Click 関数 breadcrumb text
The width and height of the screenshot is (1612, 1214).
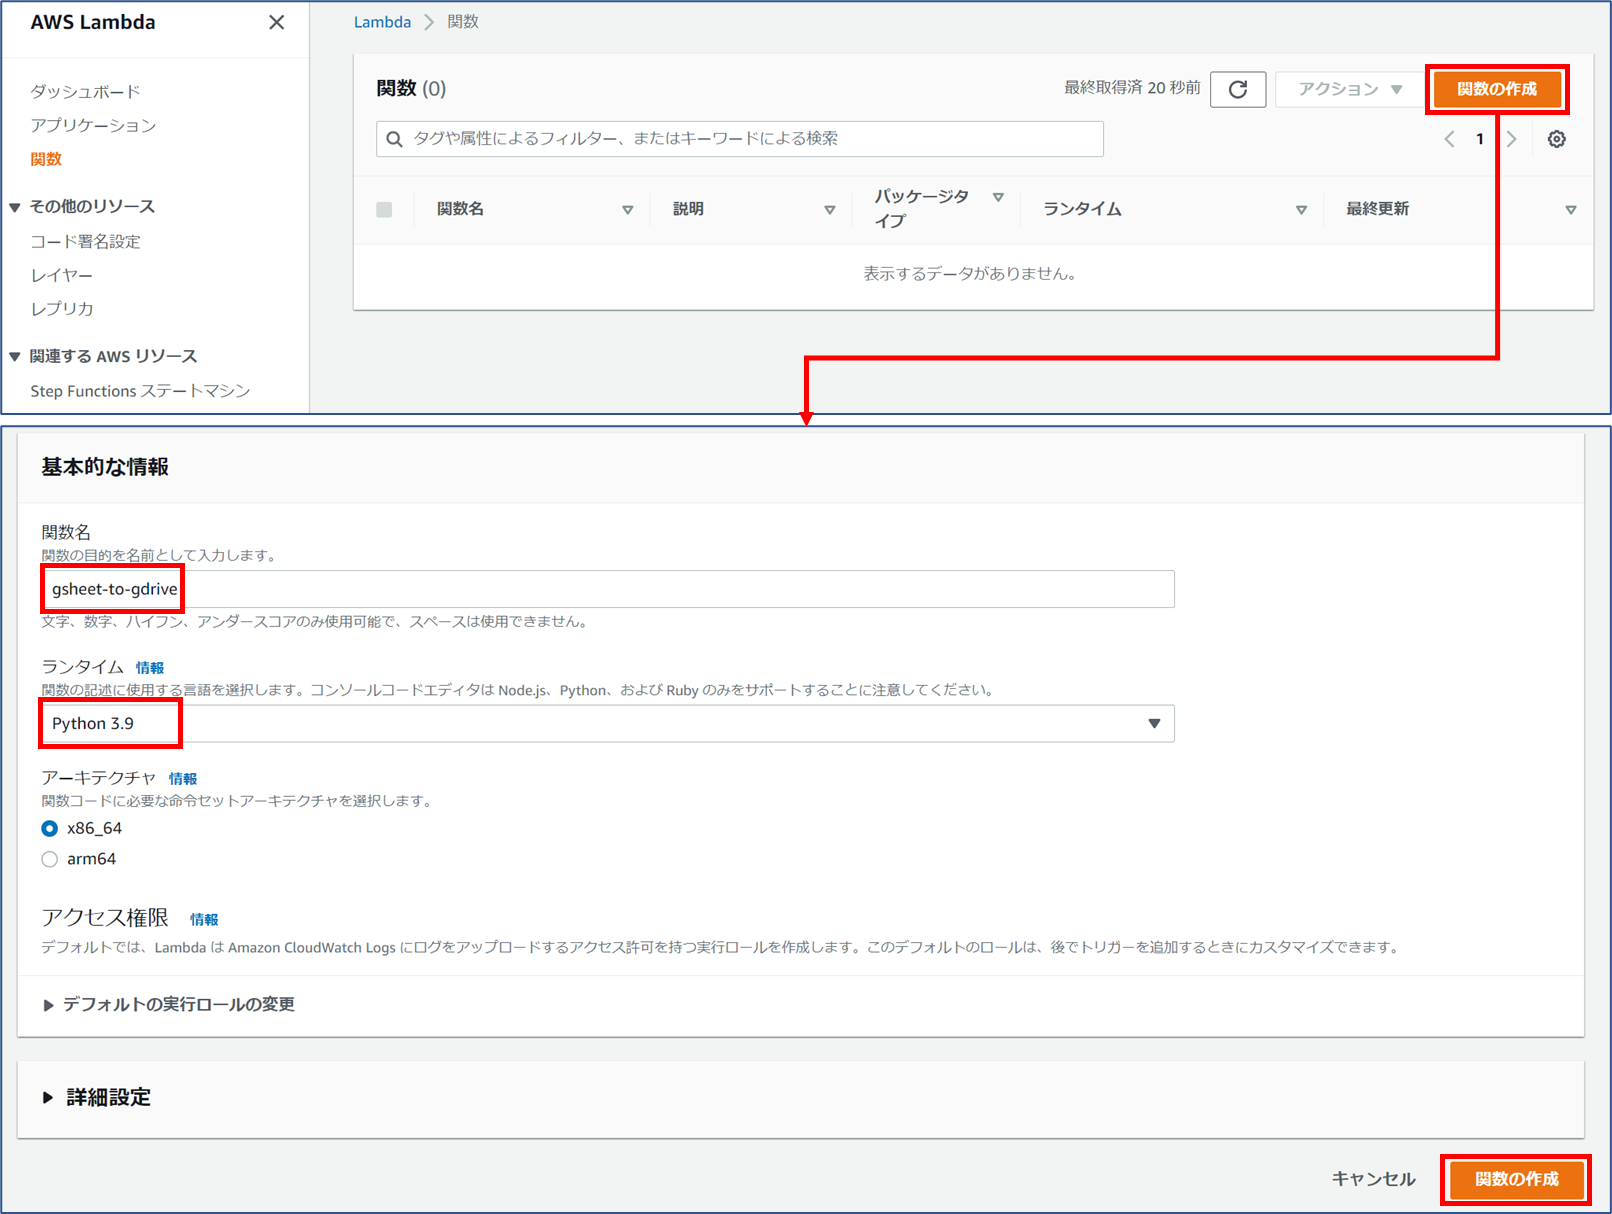coord(463,22)
